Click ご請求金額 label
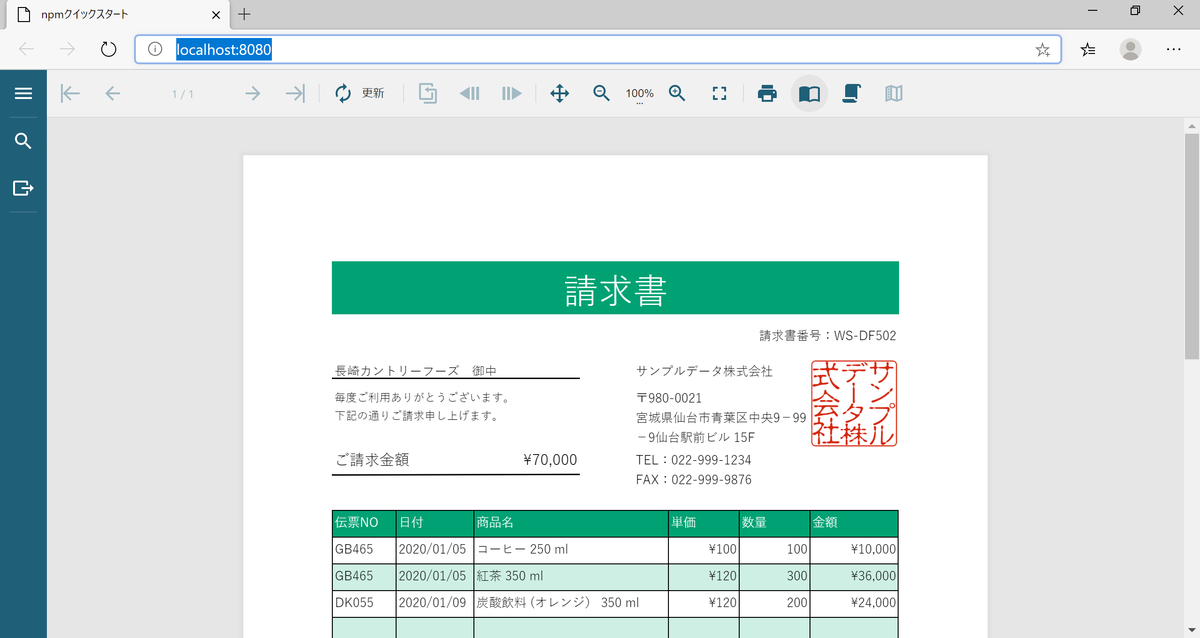Screen dimensions: 1200x638 click(x=372, y=460)
